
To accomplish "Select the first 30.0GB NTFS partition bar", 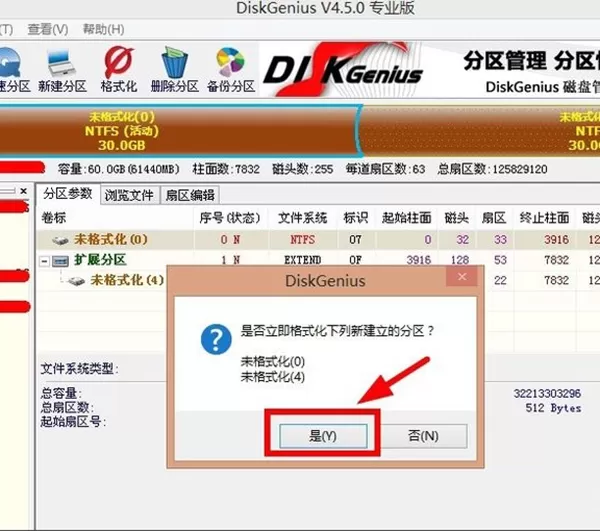I will tap(178, 131).
